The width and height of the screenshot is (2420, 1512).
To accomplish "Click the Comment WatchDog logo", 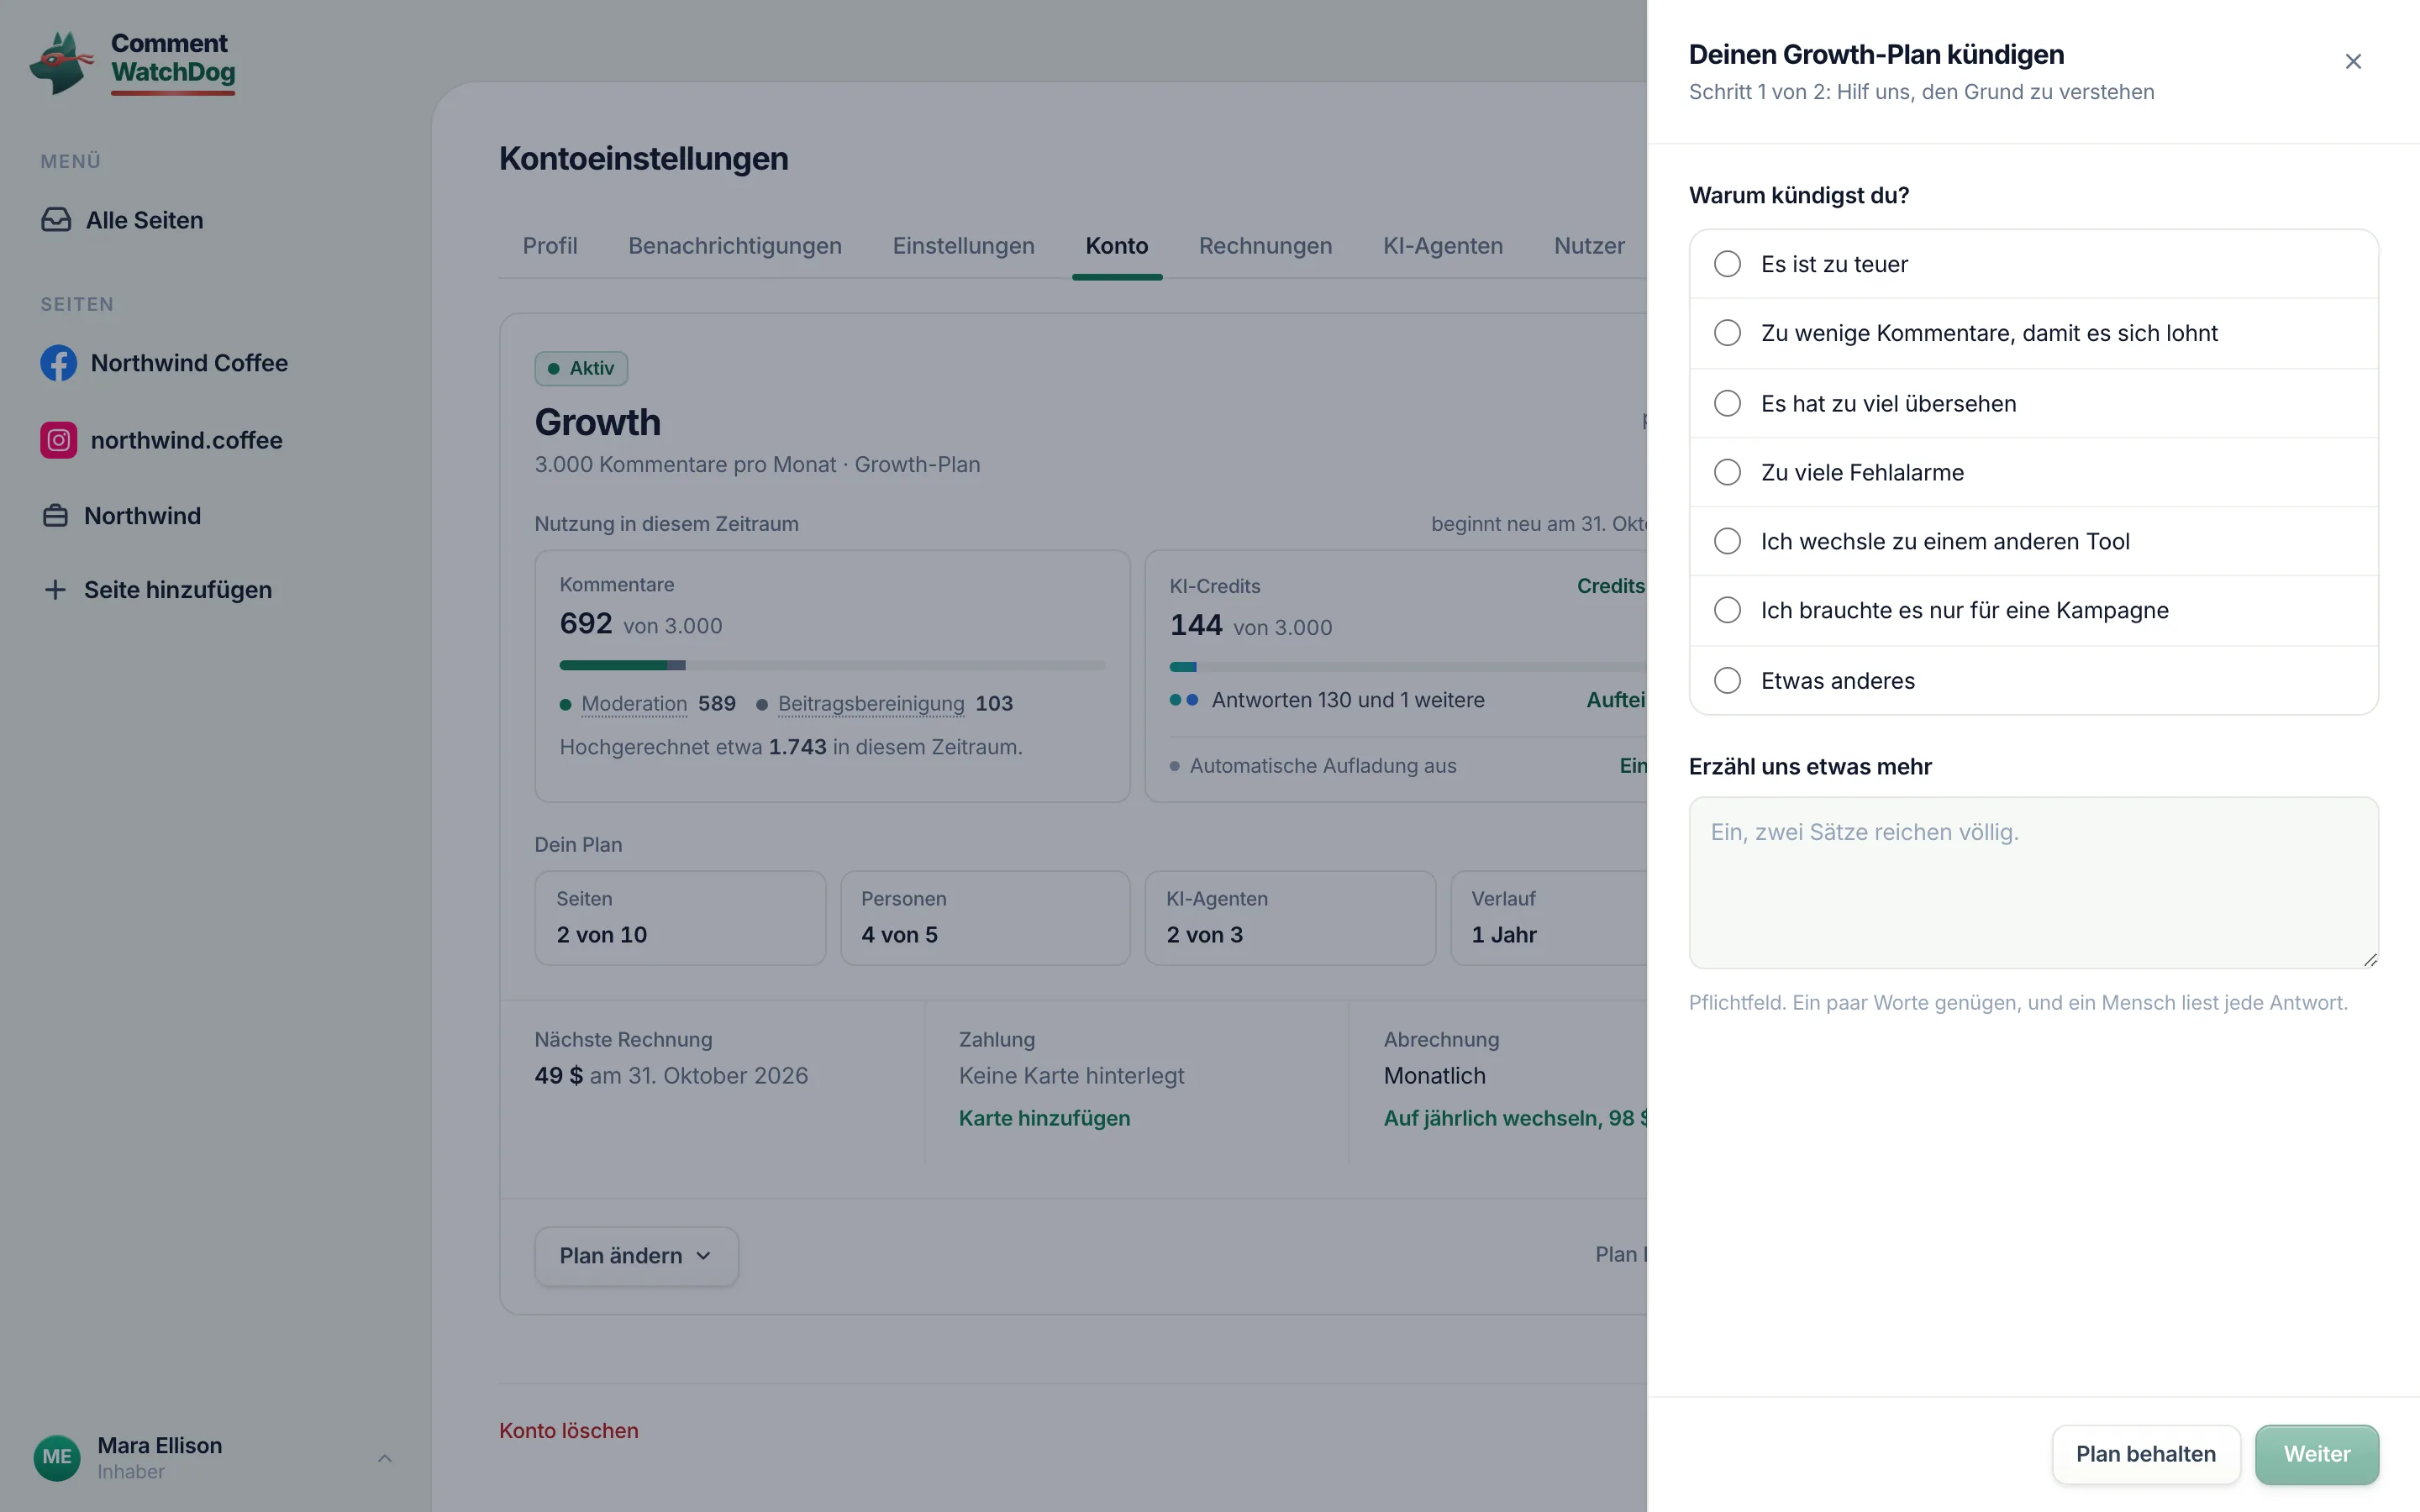I will [x=133, y=63].
